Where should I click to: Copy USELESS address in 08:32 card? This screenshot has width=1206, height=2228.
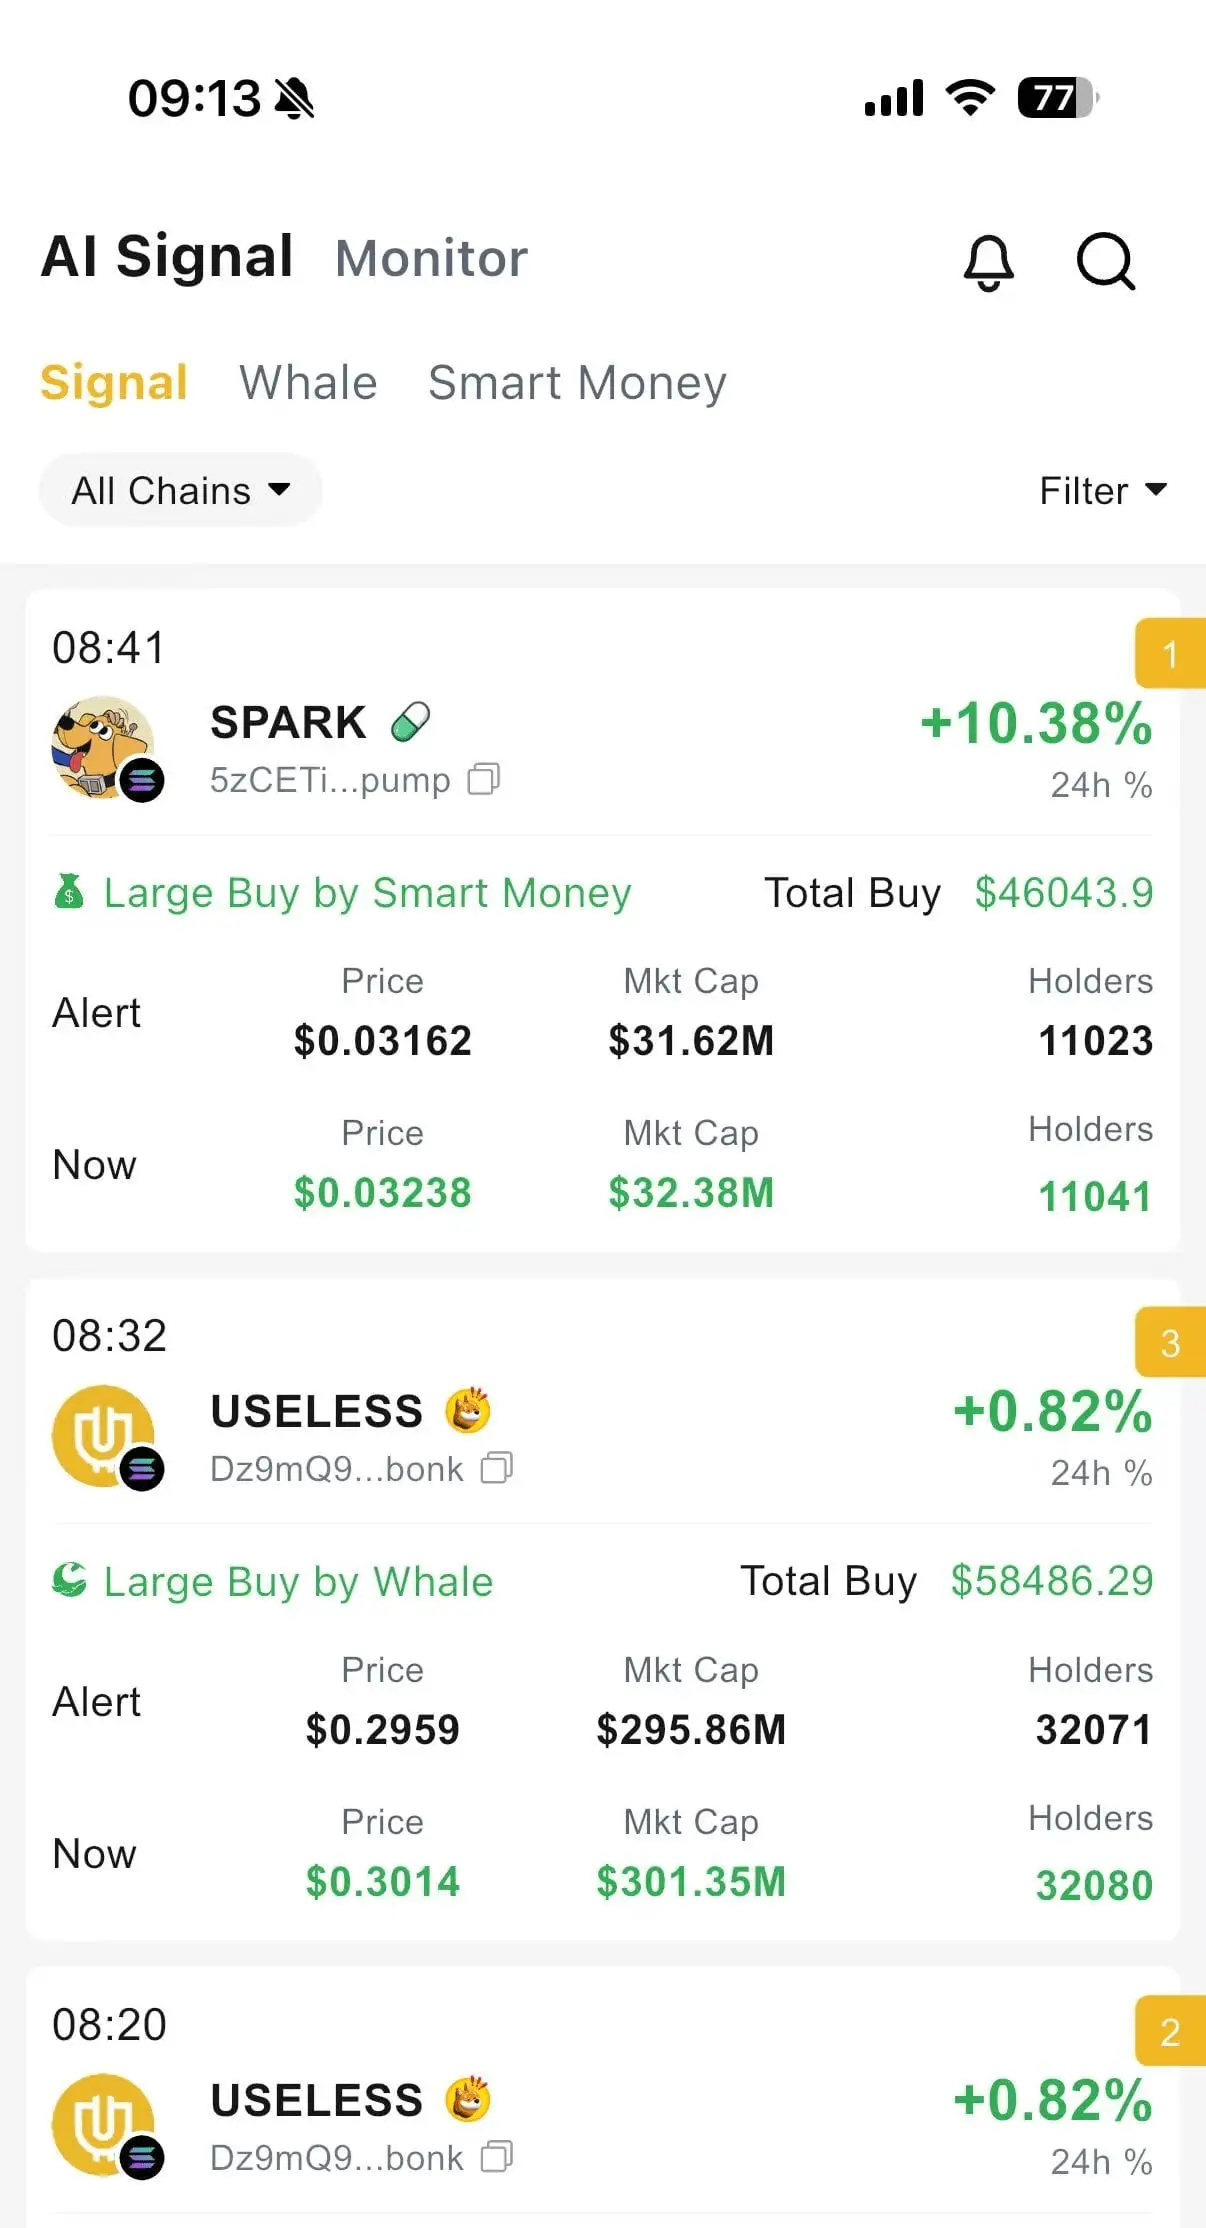pyautogui.click(x=497, y=1467)
